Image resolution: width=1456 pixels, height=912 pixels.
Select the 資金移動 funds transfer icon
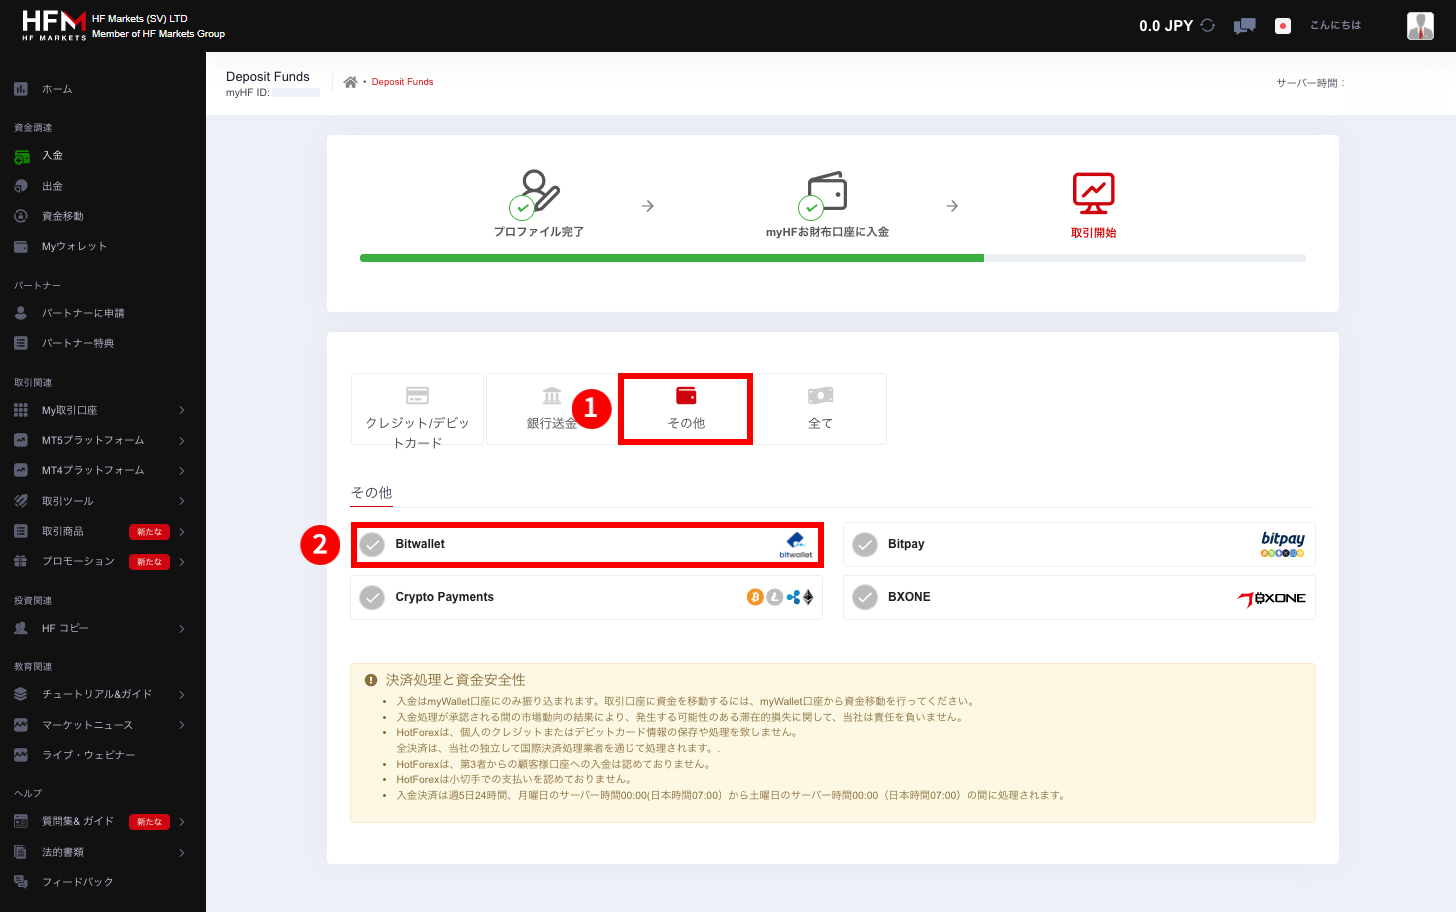click(x=21, y=216)
